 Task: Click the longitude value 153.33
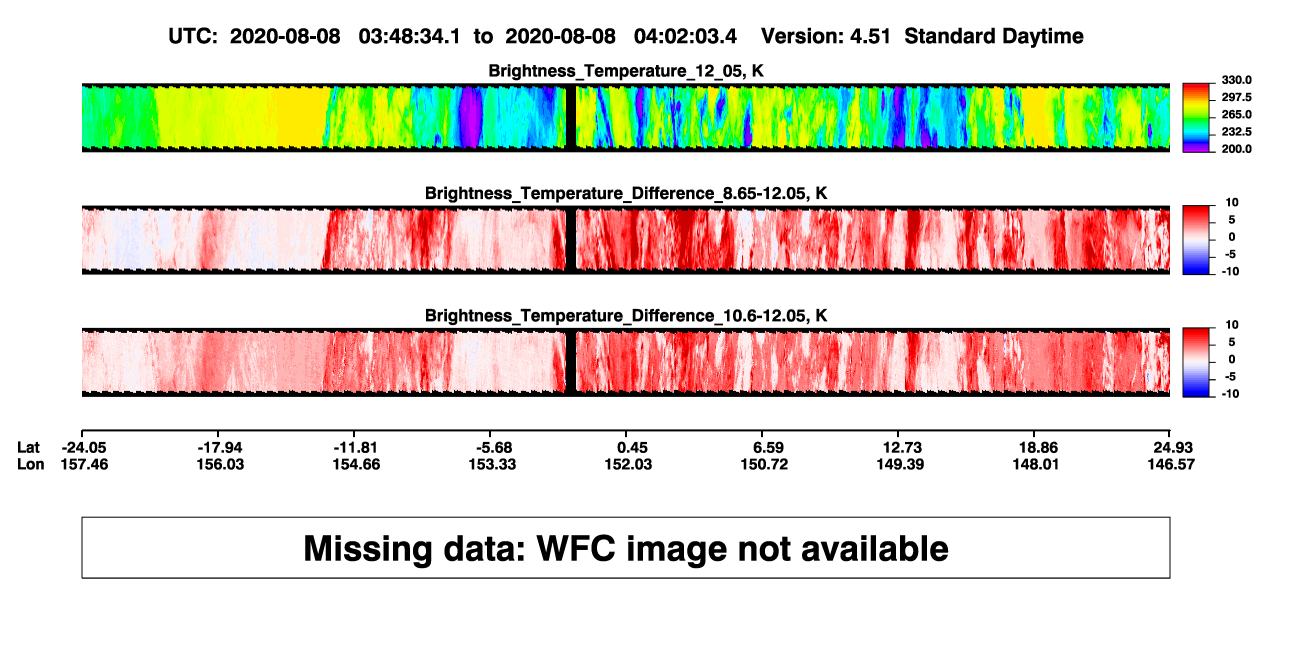[x=493, y=464]
